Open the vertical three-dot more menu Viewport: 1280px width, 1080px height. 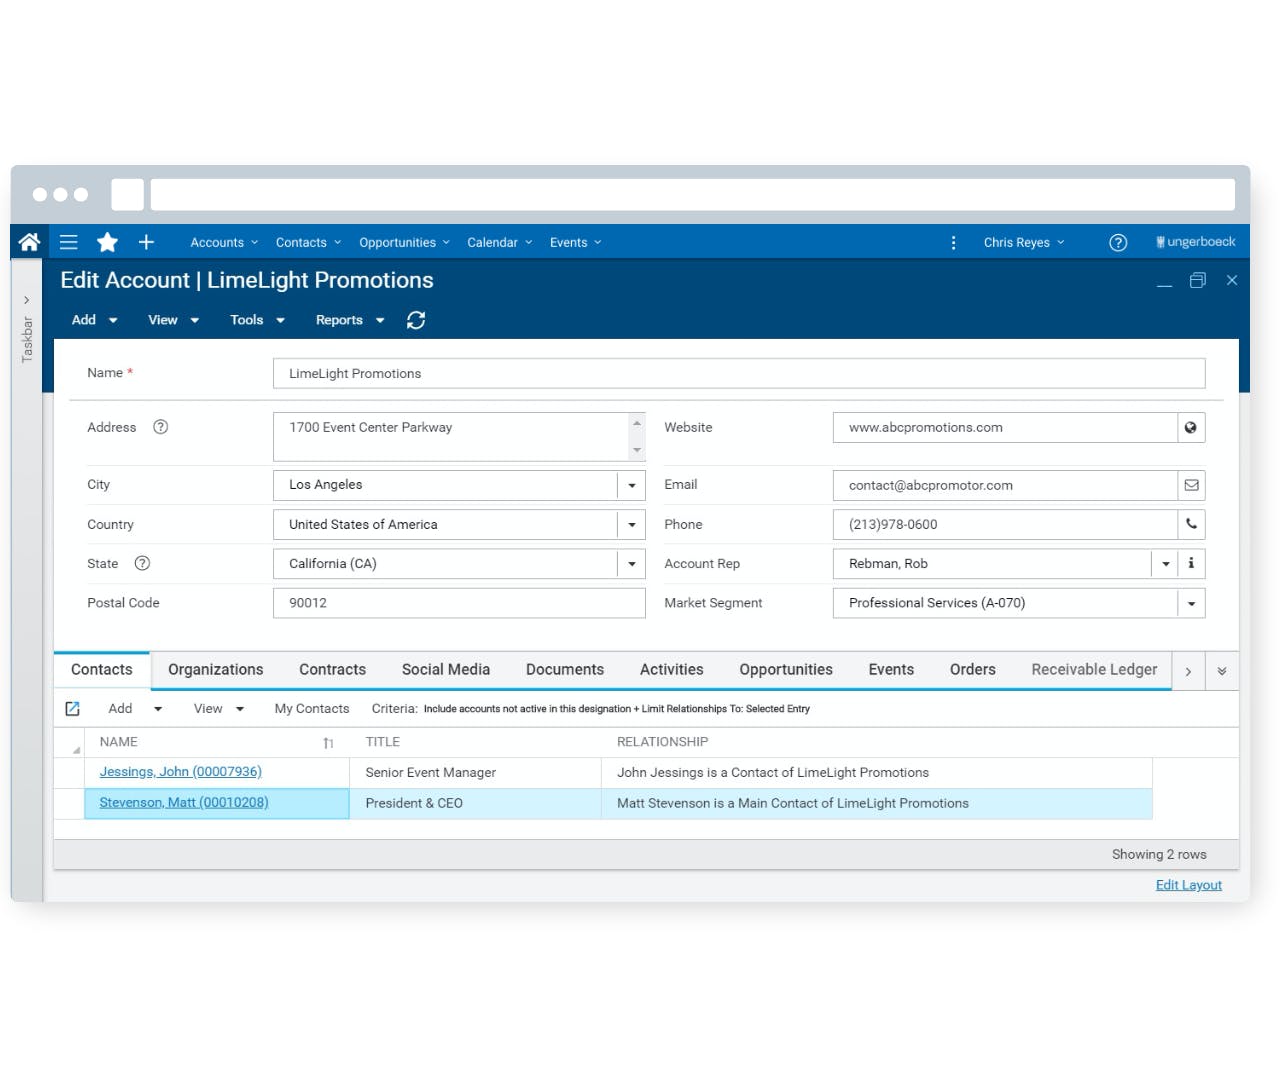click(x=953, y=242)
